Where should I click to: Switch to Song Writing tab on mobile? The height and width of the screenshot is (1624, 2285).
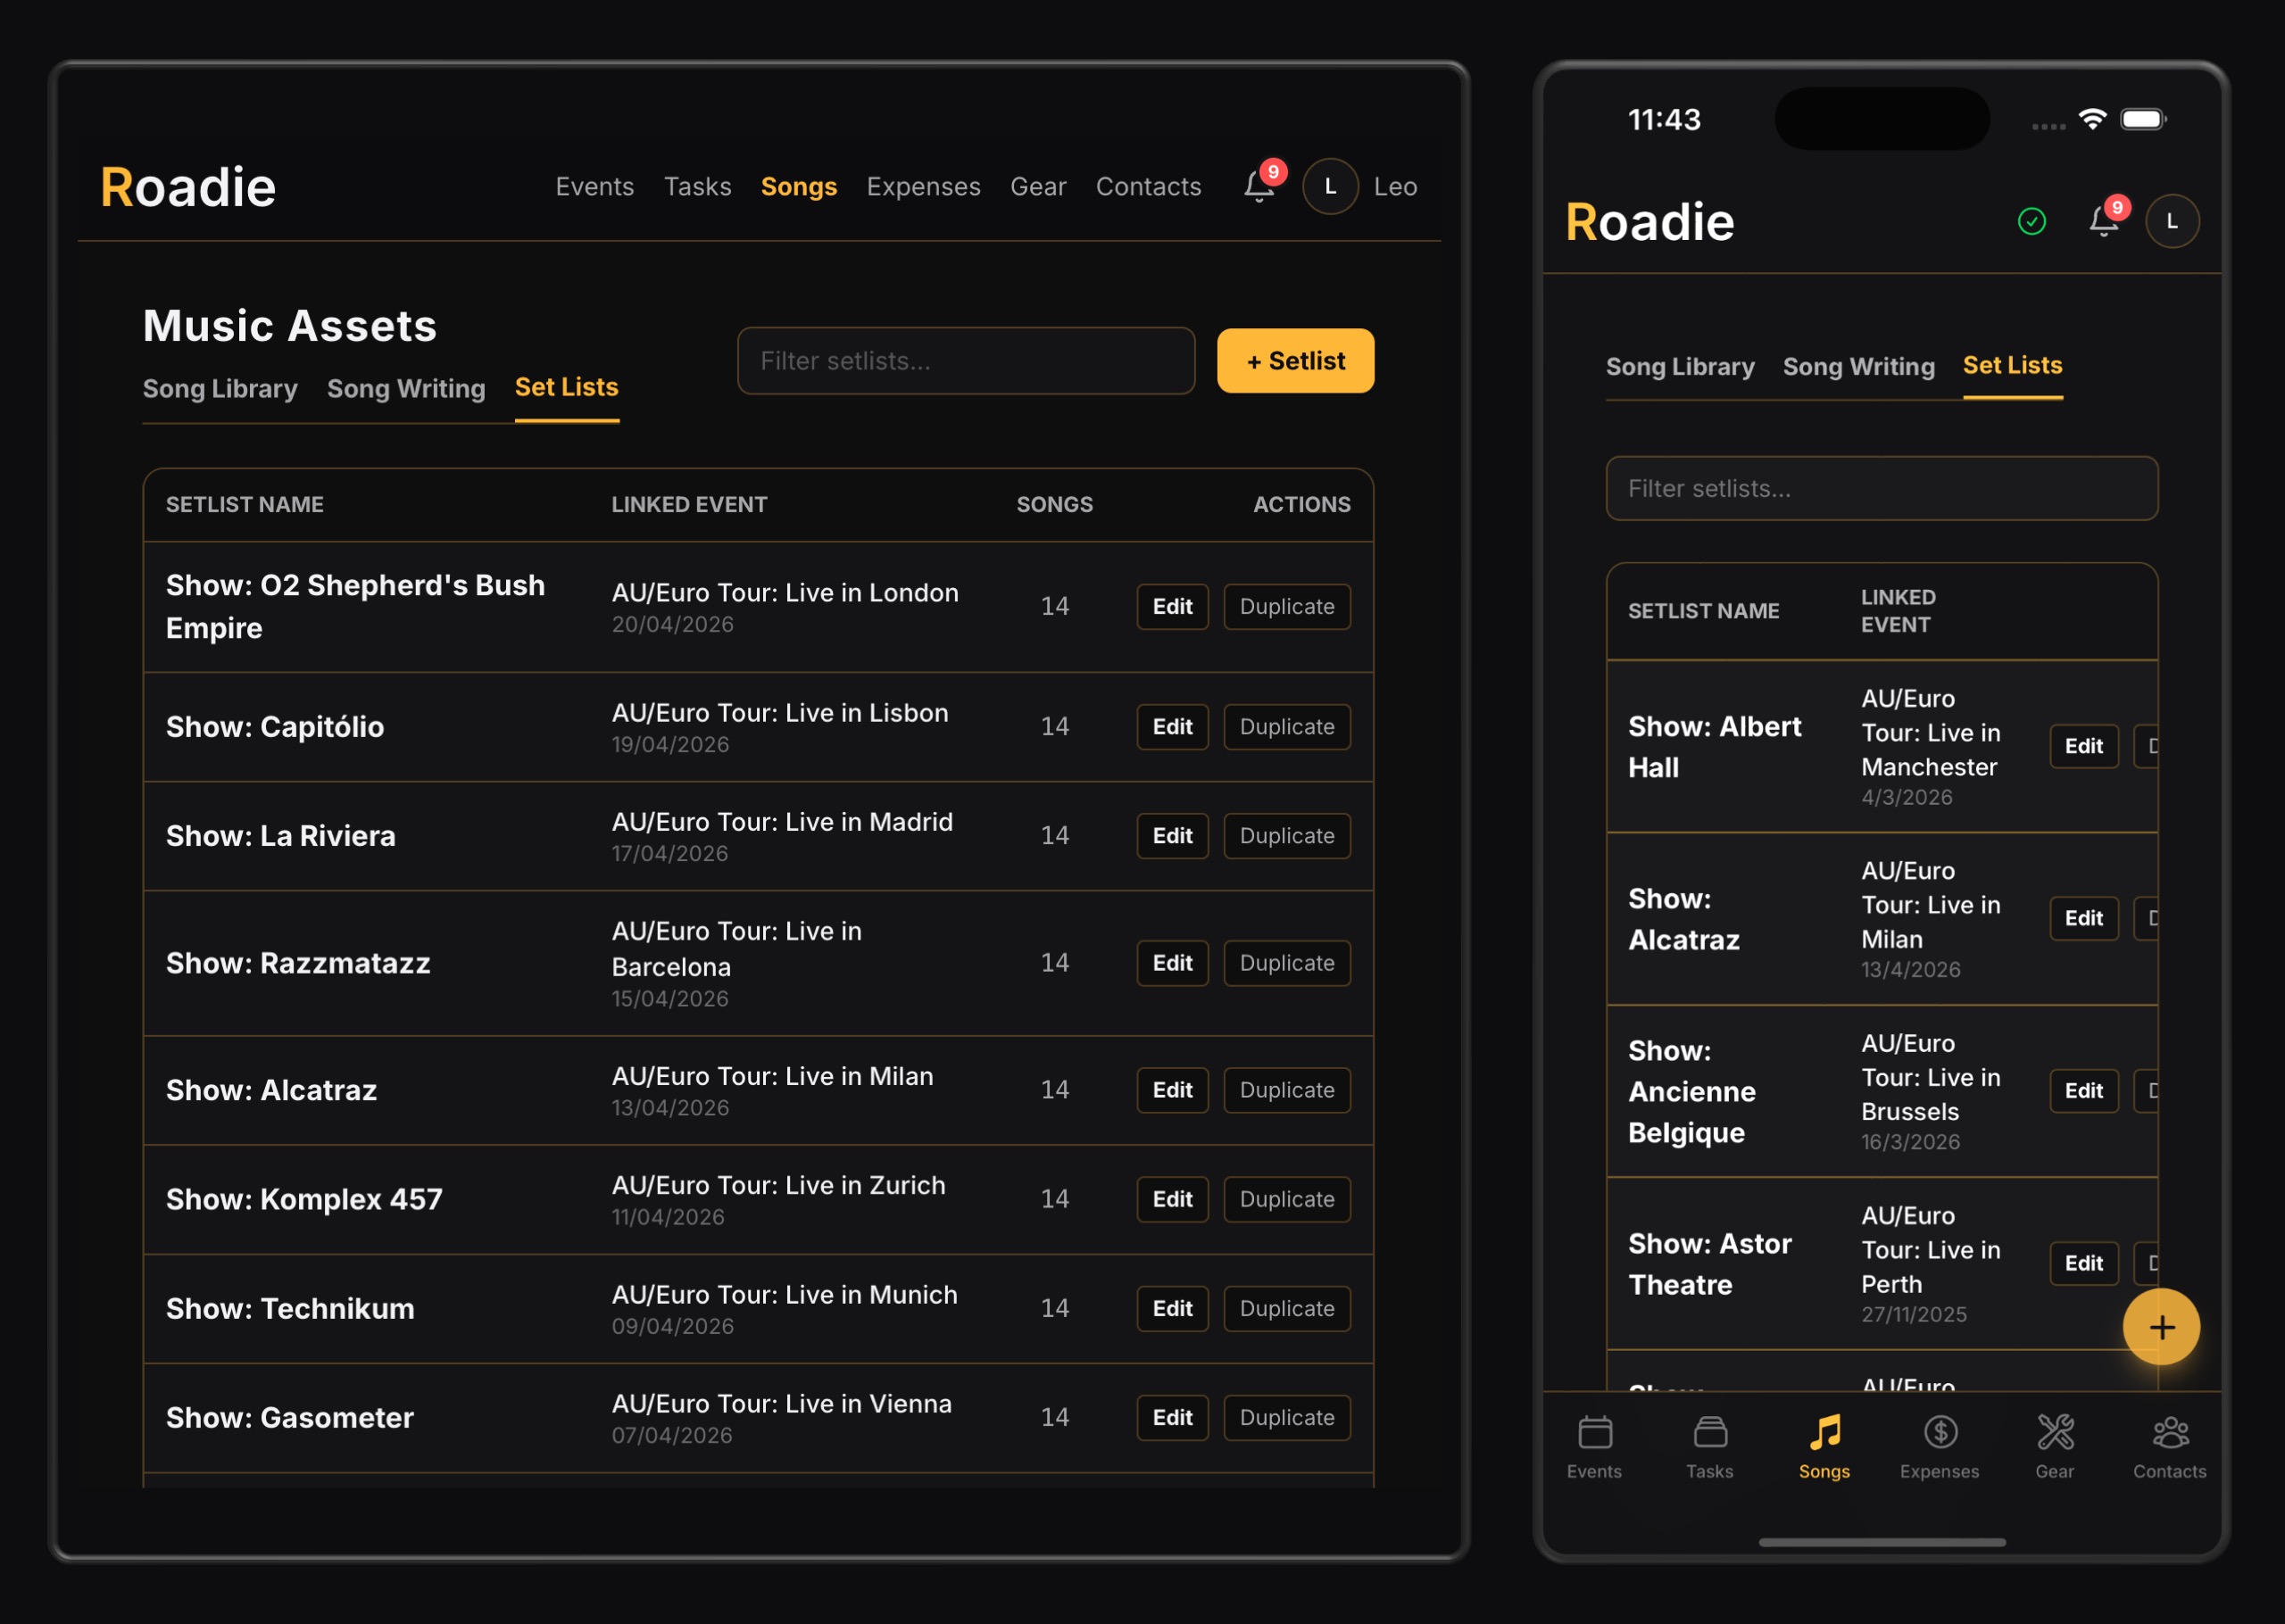pyautogui.click(x=1858, y=367)
